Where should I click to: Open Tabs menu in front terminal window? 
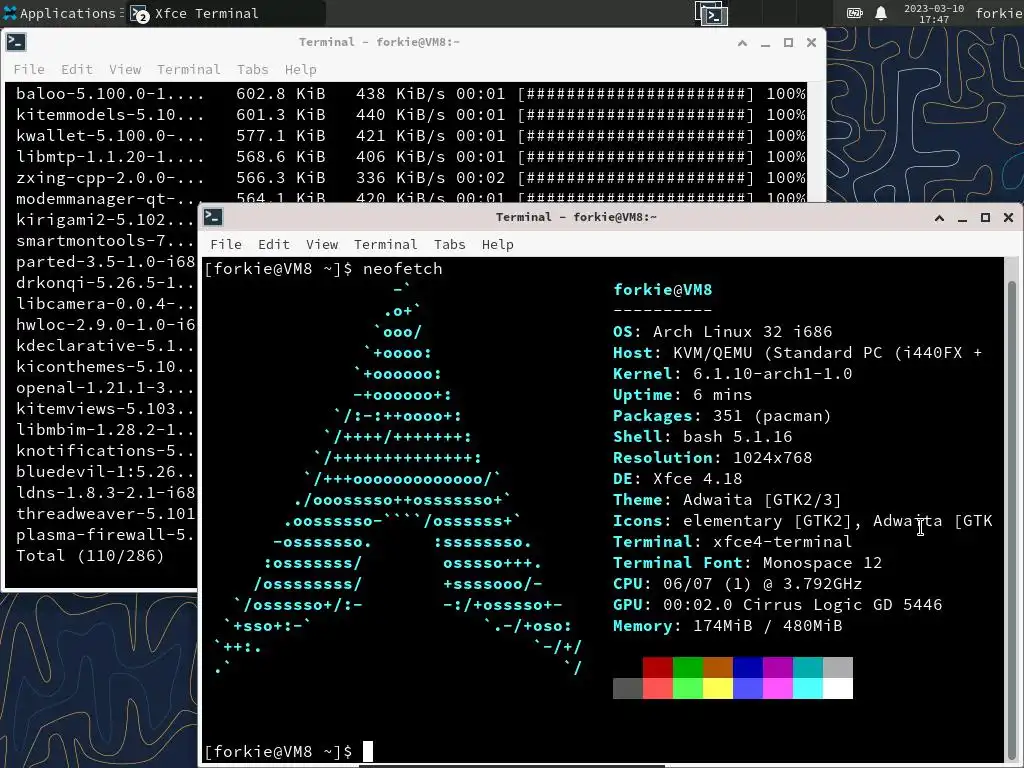tap(449, 244)
